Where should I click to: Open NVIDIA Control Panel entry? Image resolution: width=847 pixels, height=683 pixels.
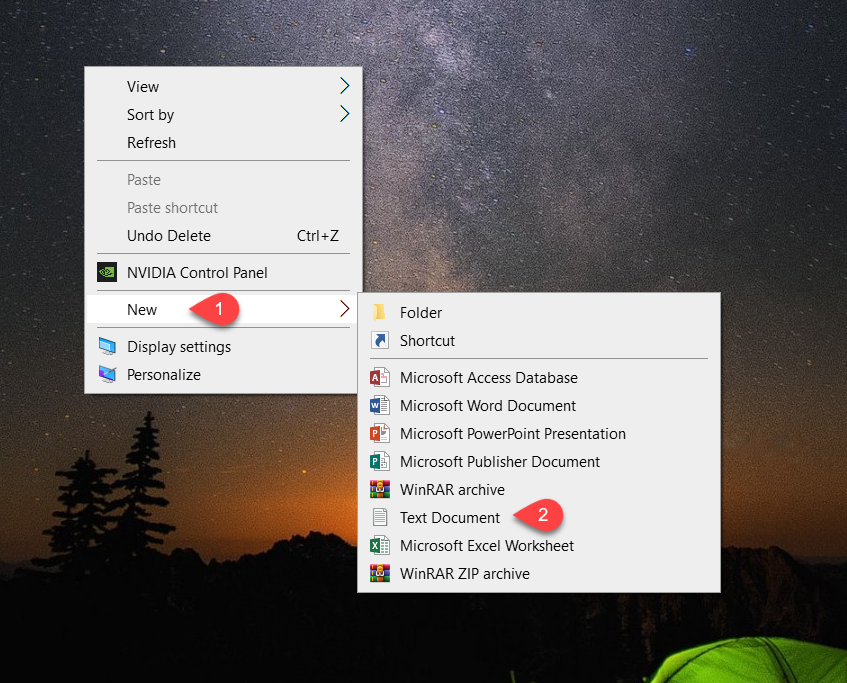pos(223,272)
